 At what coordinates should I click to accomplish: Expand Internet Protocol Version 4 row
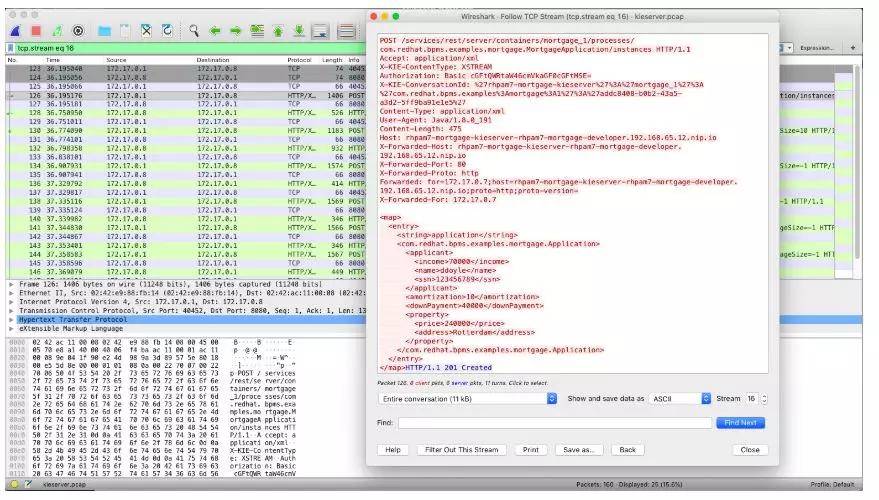pos(11,302)
